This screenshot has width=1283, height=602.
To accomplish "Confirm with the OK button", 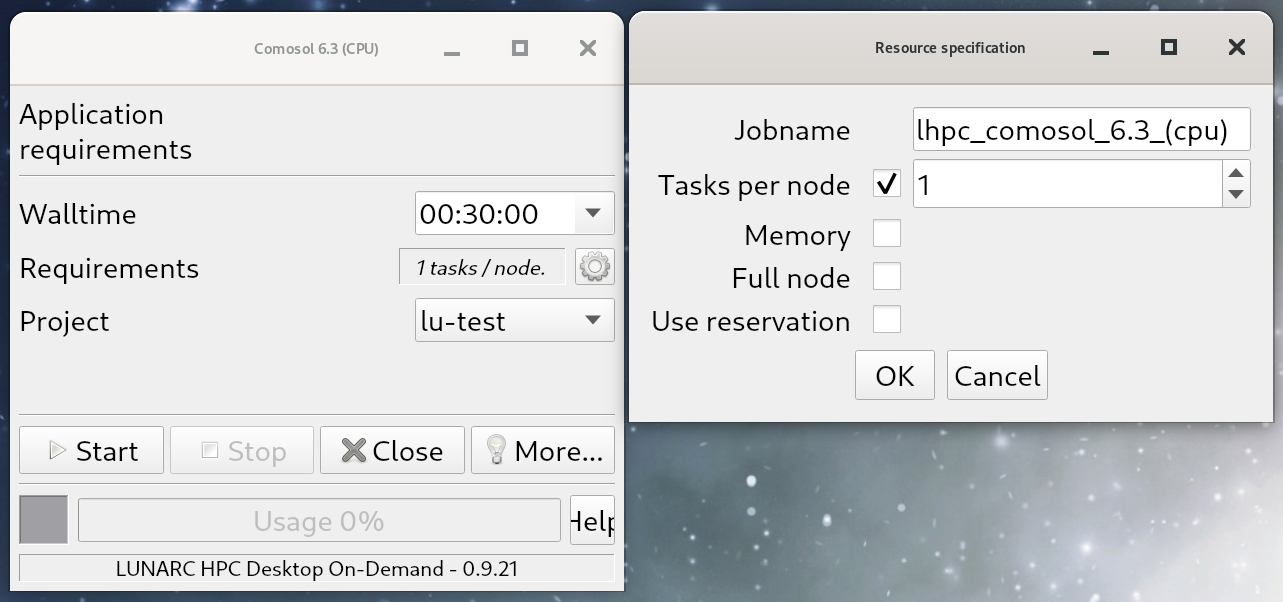I will (895, 375).
